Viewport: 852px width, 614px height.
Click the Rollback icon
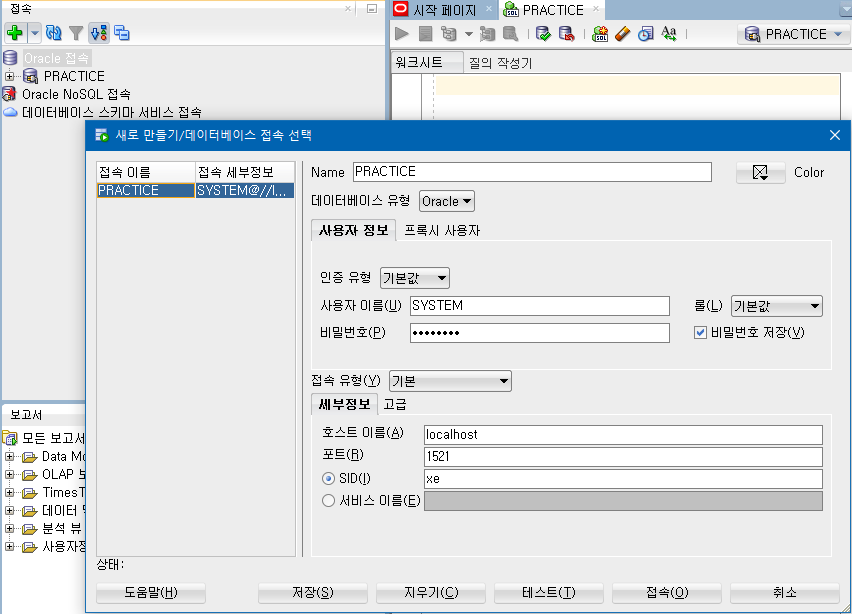tap(566, 34)
